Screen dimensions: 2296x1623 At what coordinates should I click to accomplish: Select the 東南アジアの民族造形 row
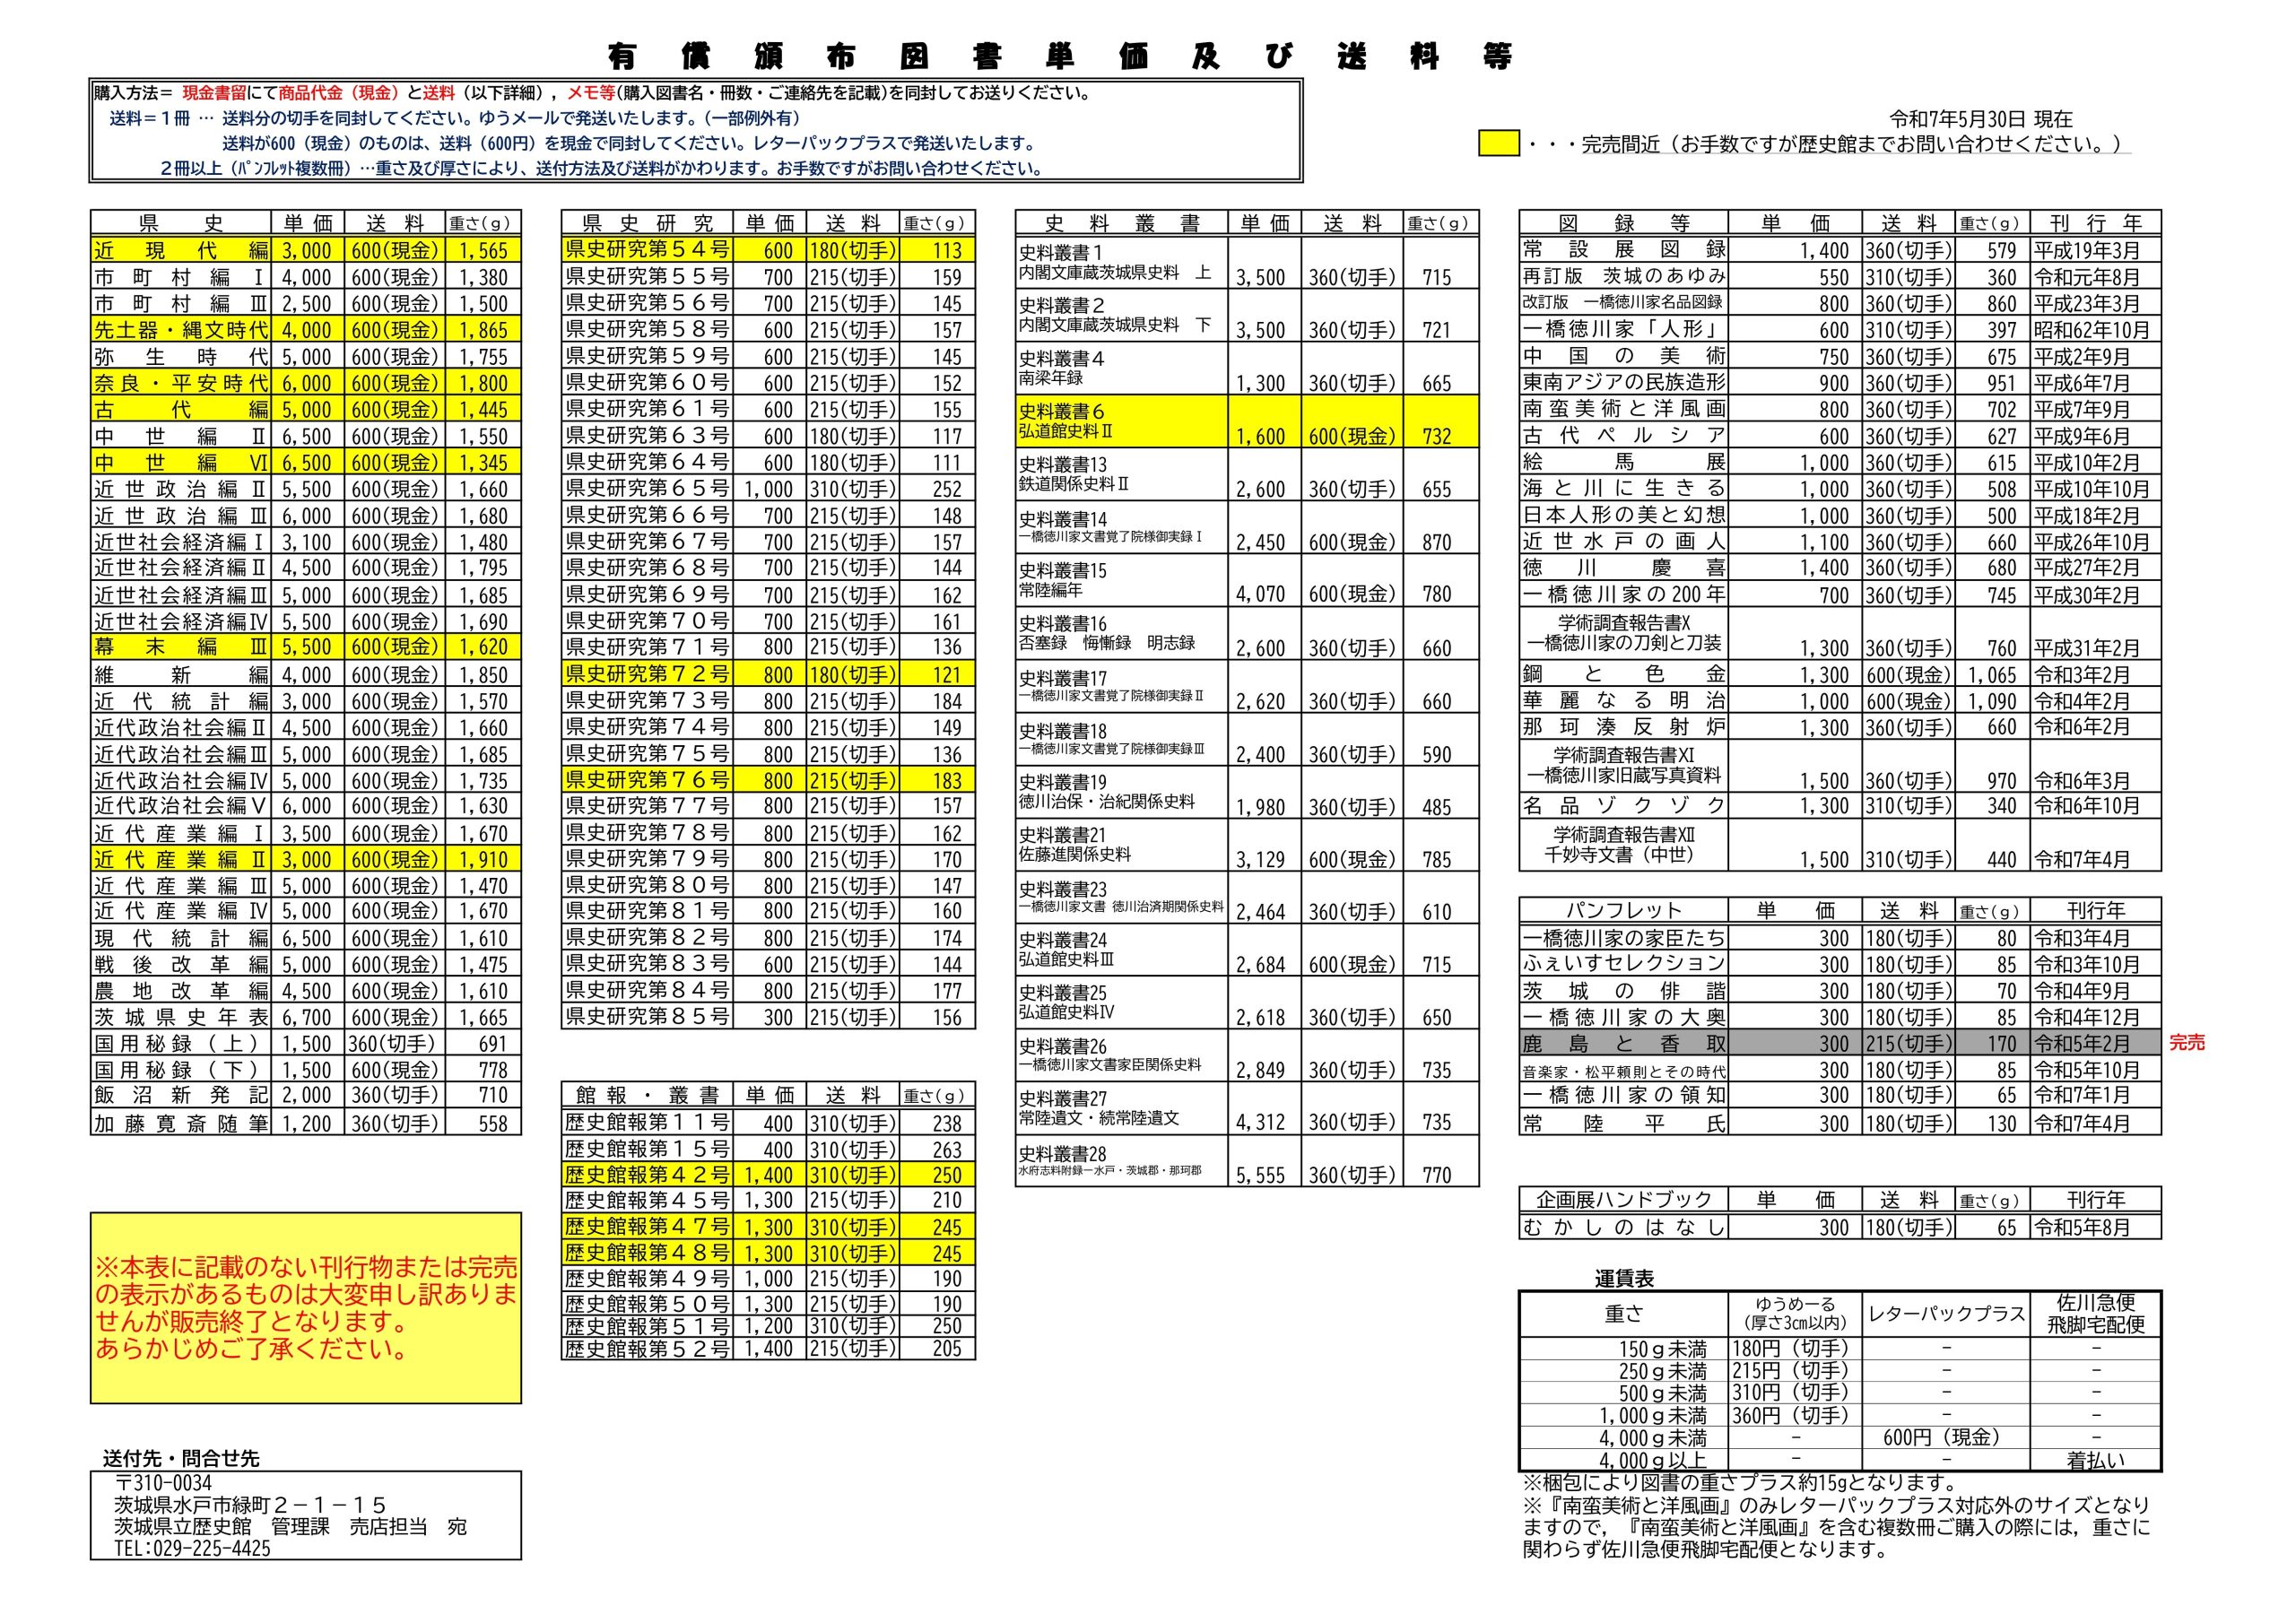1840,383
